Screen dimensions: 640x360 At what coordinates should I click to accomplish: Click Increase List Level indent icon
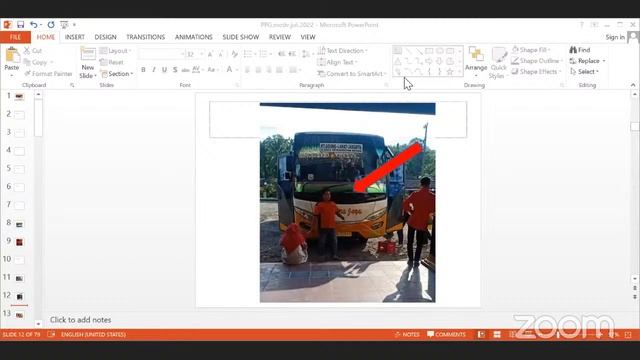pyautogui.click(x=292, y=54)
